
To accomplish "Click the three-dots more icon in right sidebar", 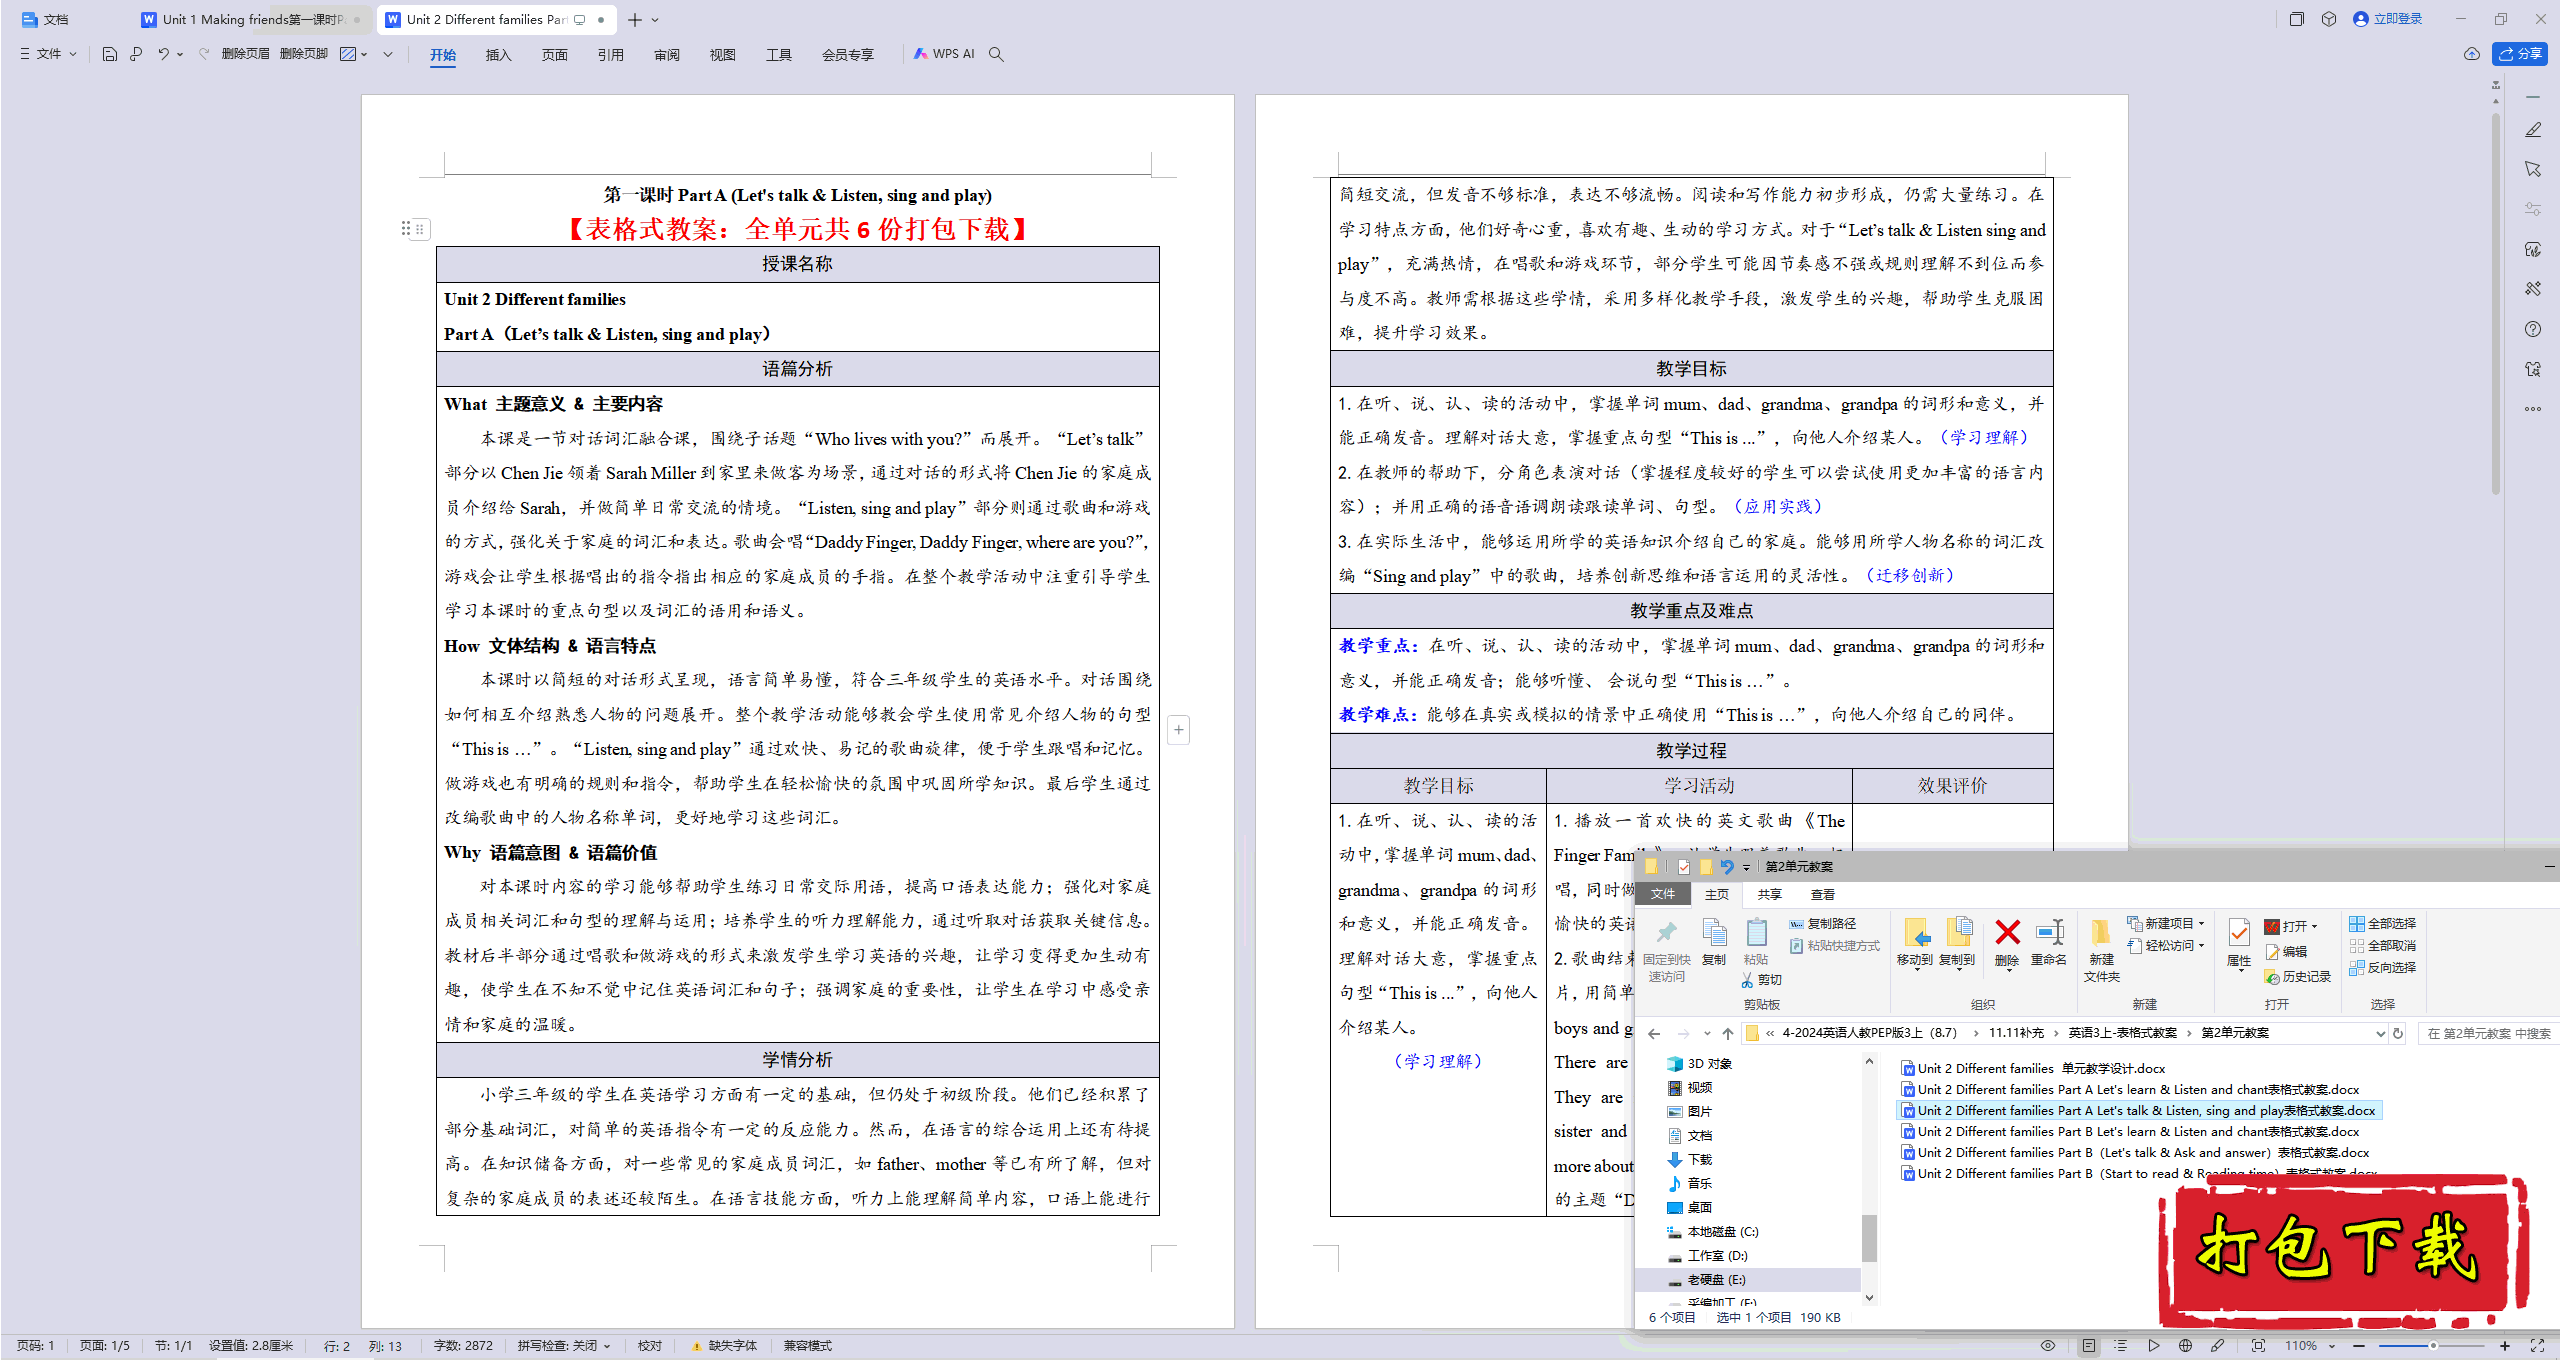I will click(x=2532, y=408).
